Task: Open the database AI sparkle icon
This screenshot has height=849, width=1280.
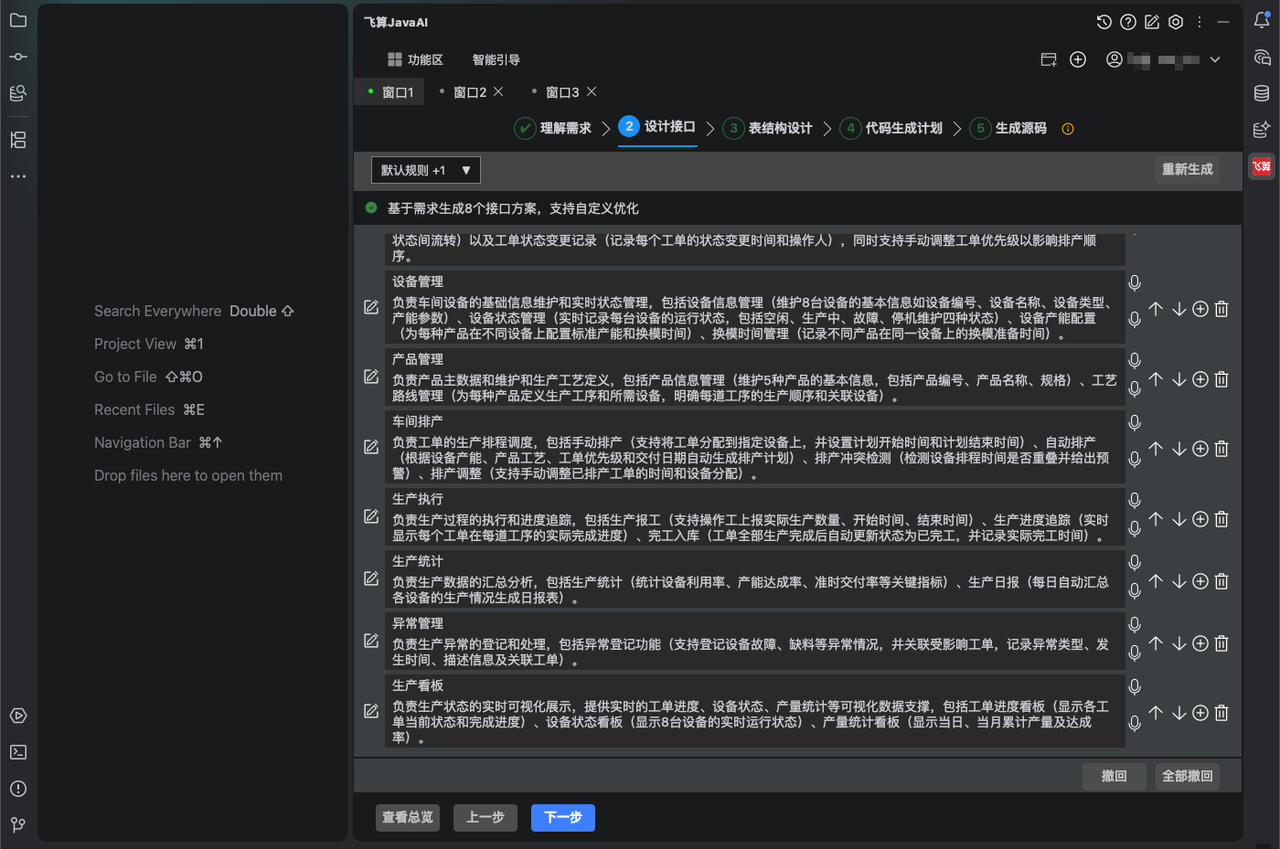Action: click(x=1262, y=130)
